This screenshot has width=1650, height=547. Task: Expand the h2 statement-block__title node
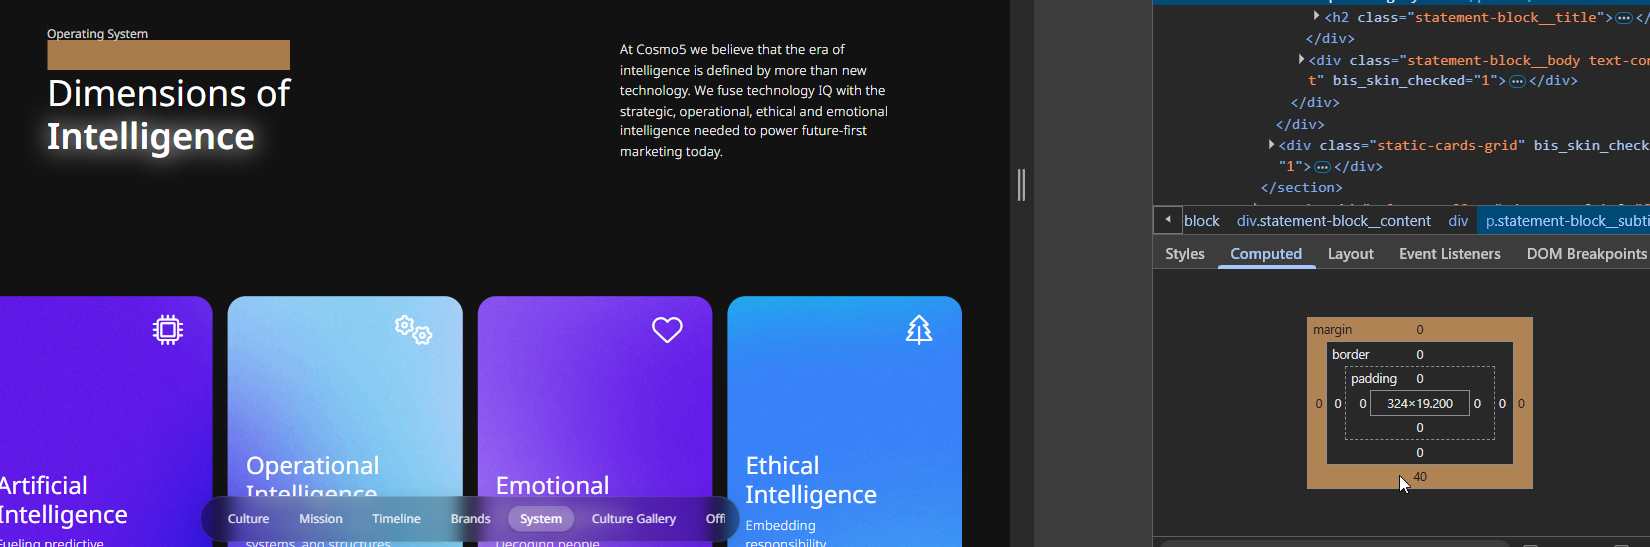[x=1316, y=16]
